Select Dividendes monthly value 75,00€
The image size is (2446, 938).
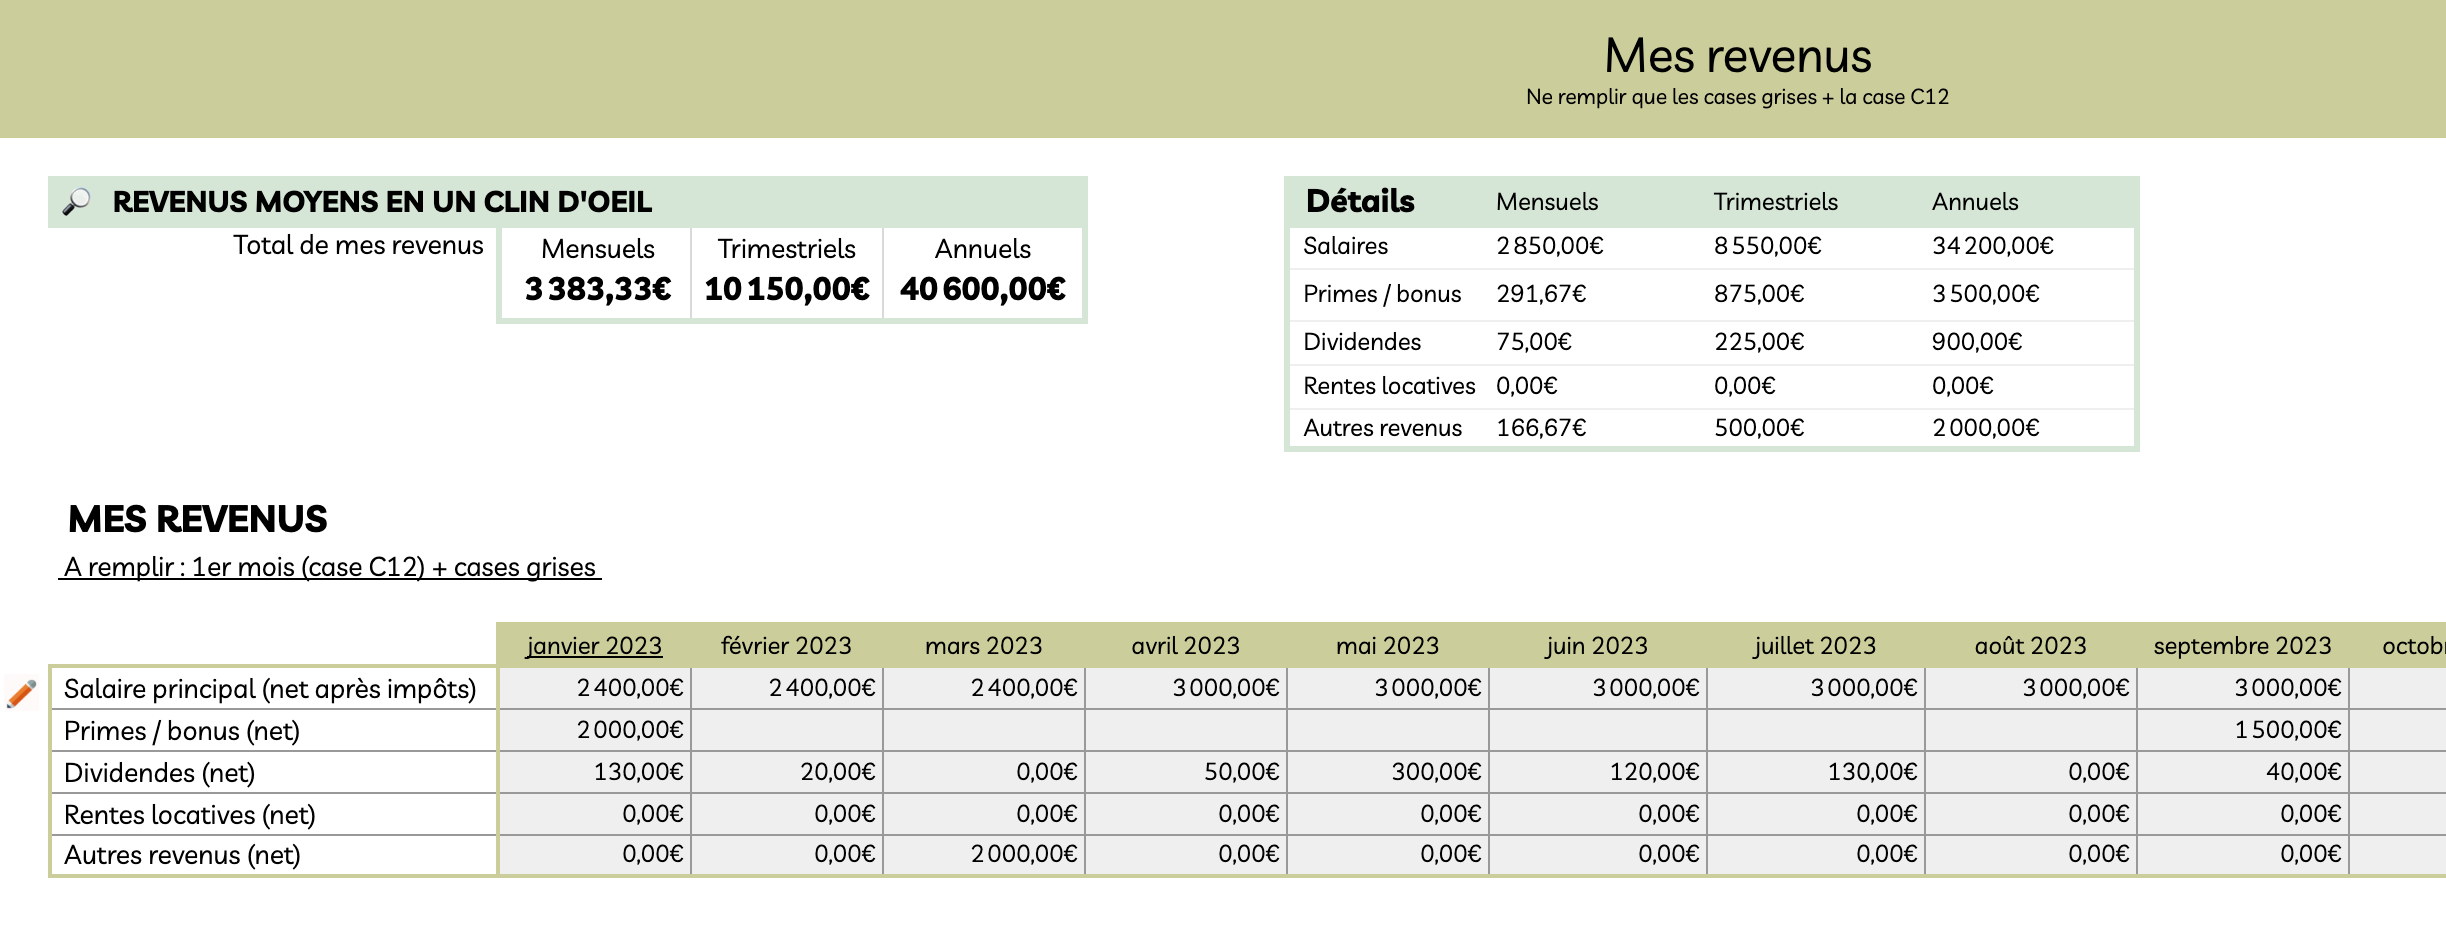(1534, 342)
